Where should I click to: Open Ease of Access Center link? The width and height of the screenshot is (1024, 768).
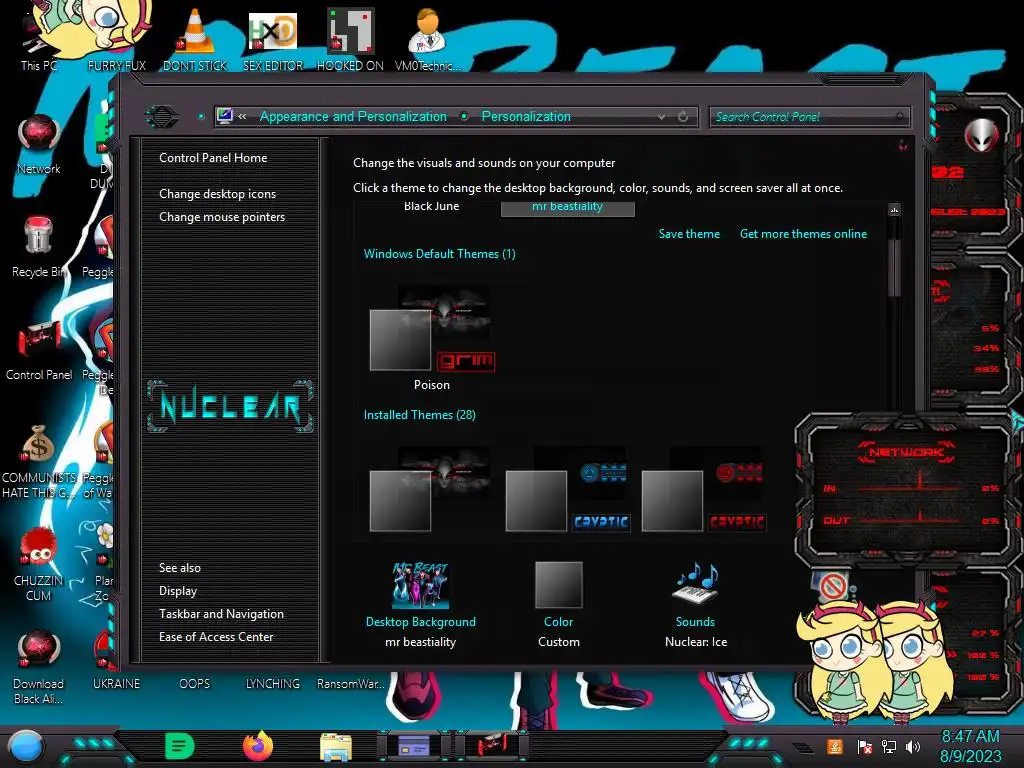click(x=216, y=637)
